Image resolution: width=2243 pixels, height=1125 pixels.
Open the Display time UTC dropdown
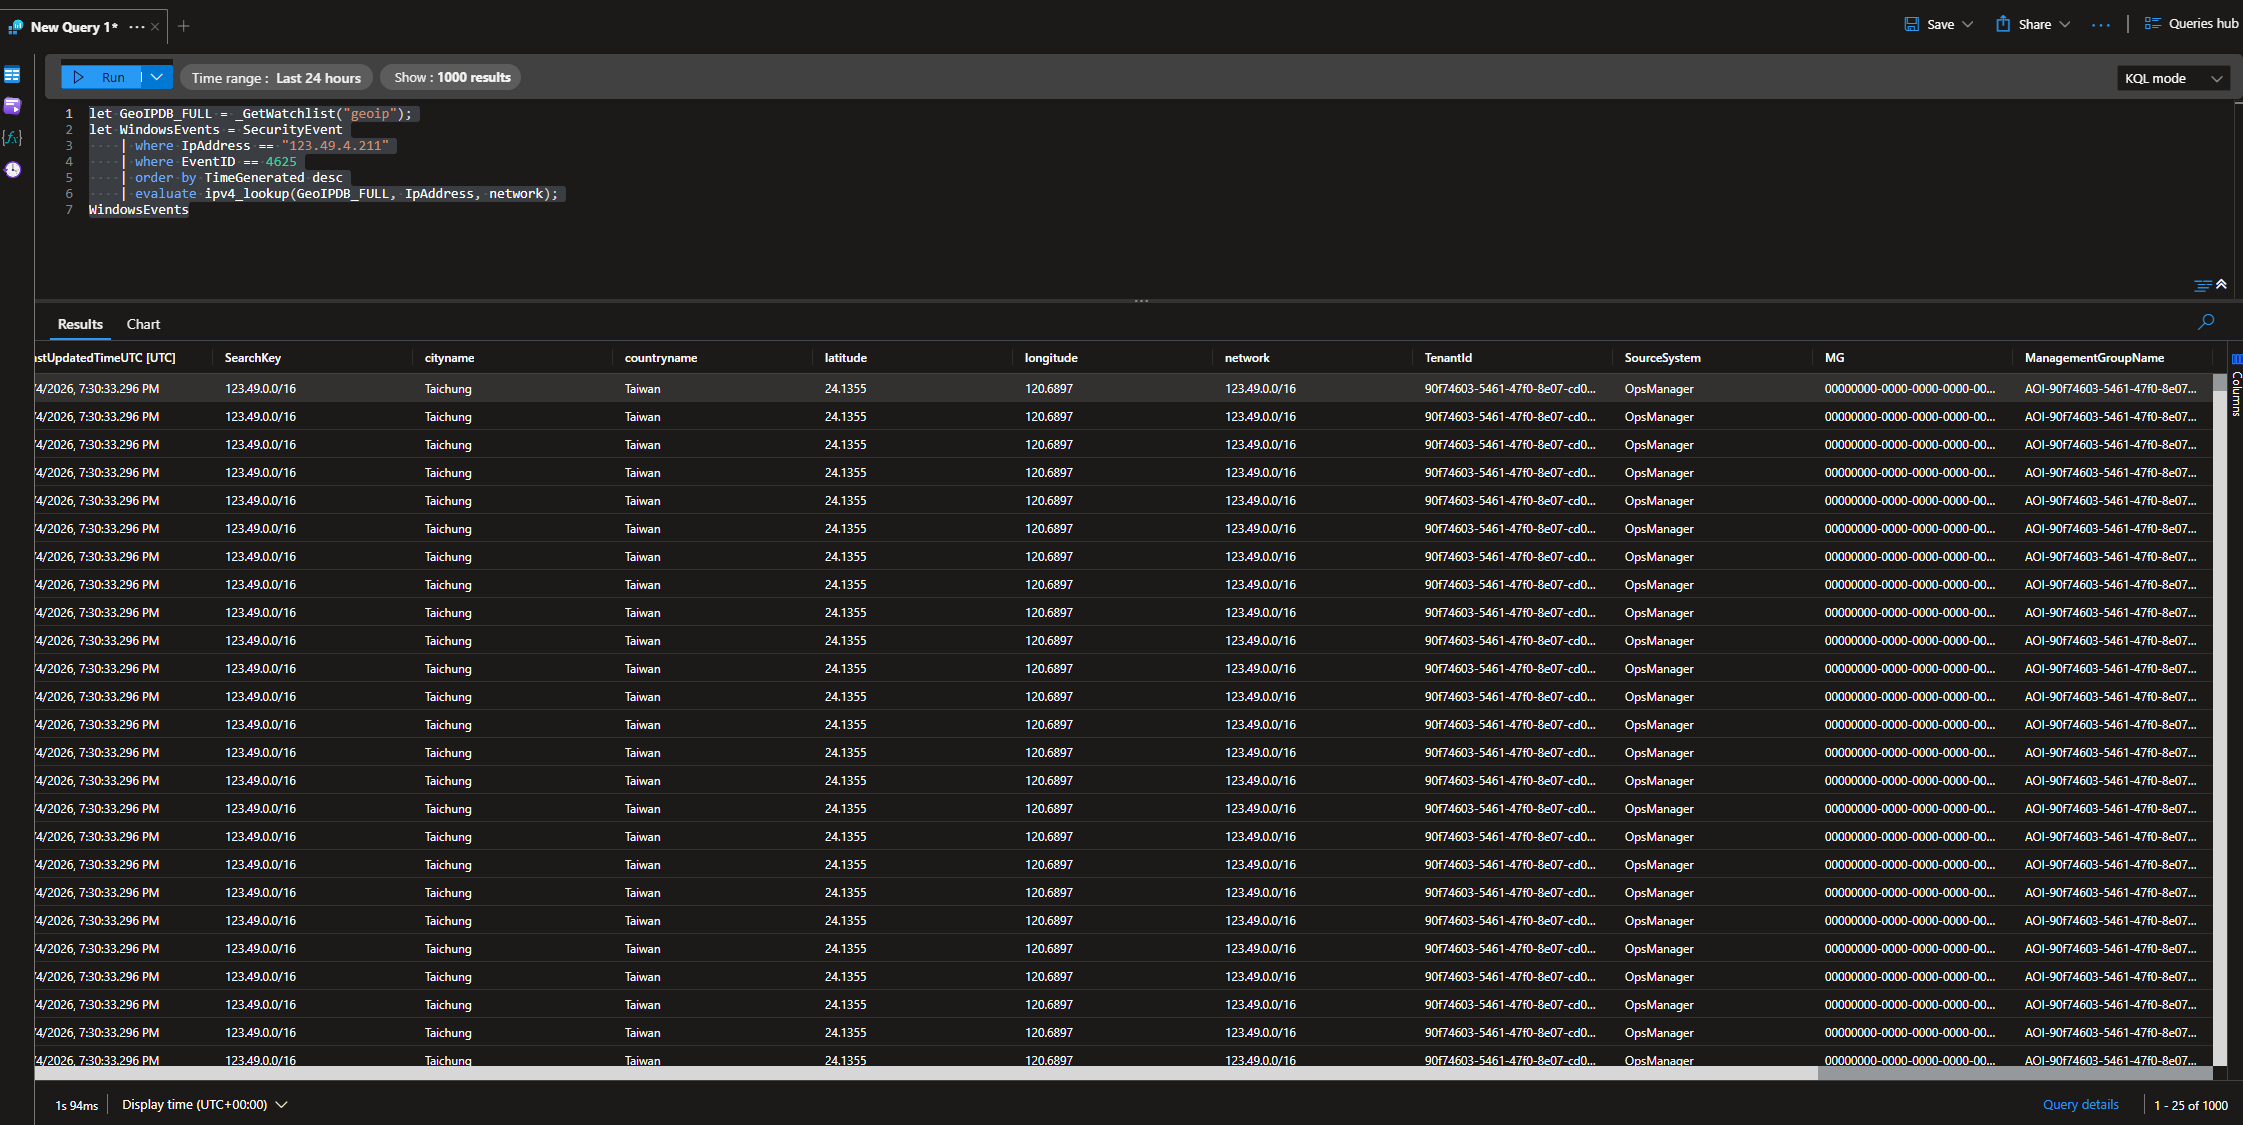coord(204,1104)
